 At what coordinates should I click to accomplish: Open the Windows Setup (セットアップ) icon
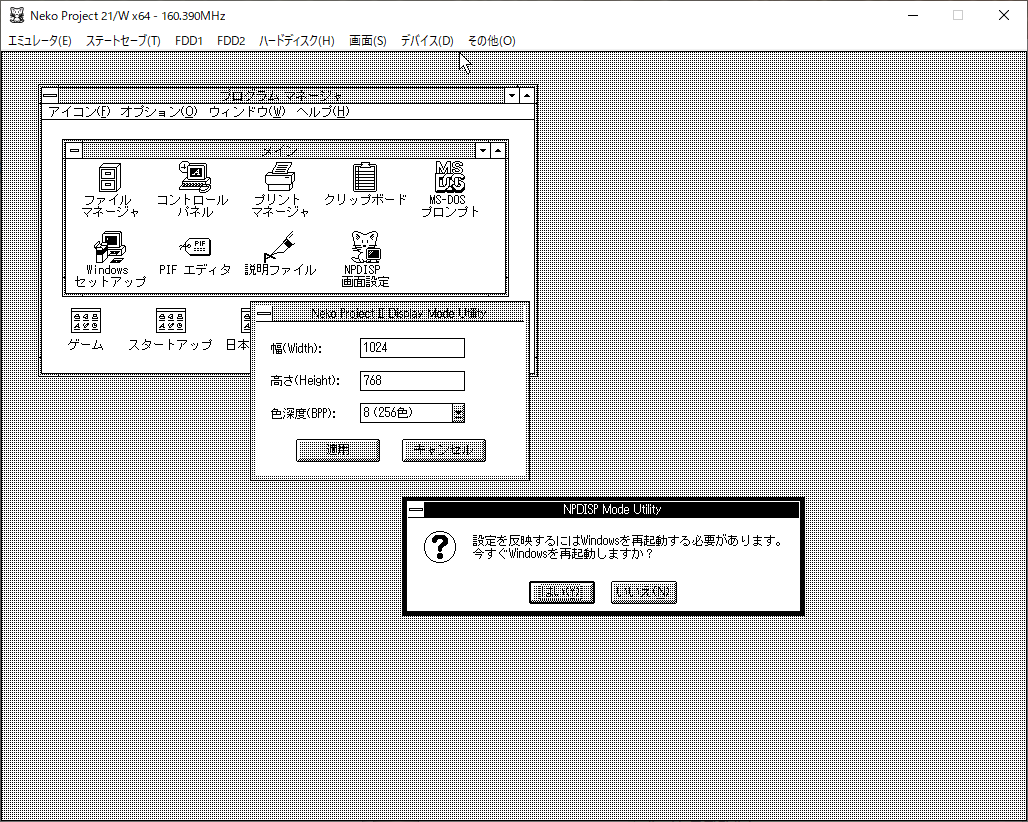[109, 247]
